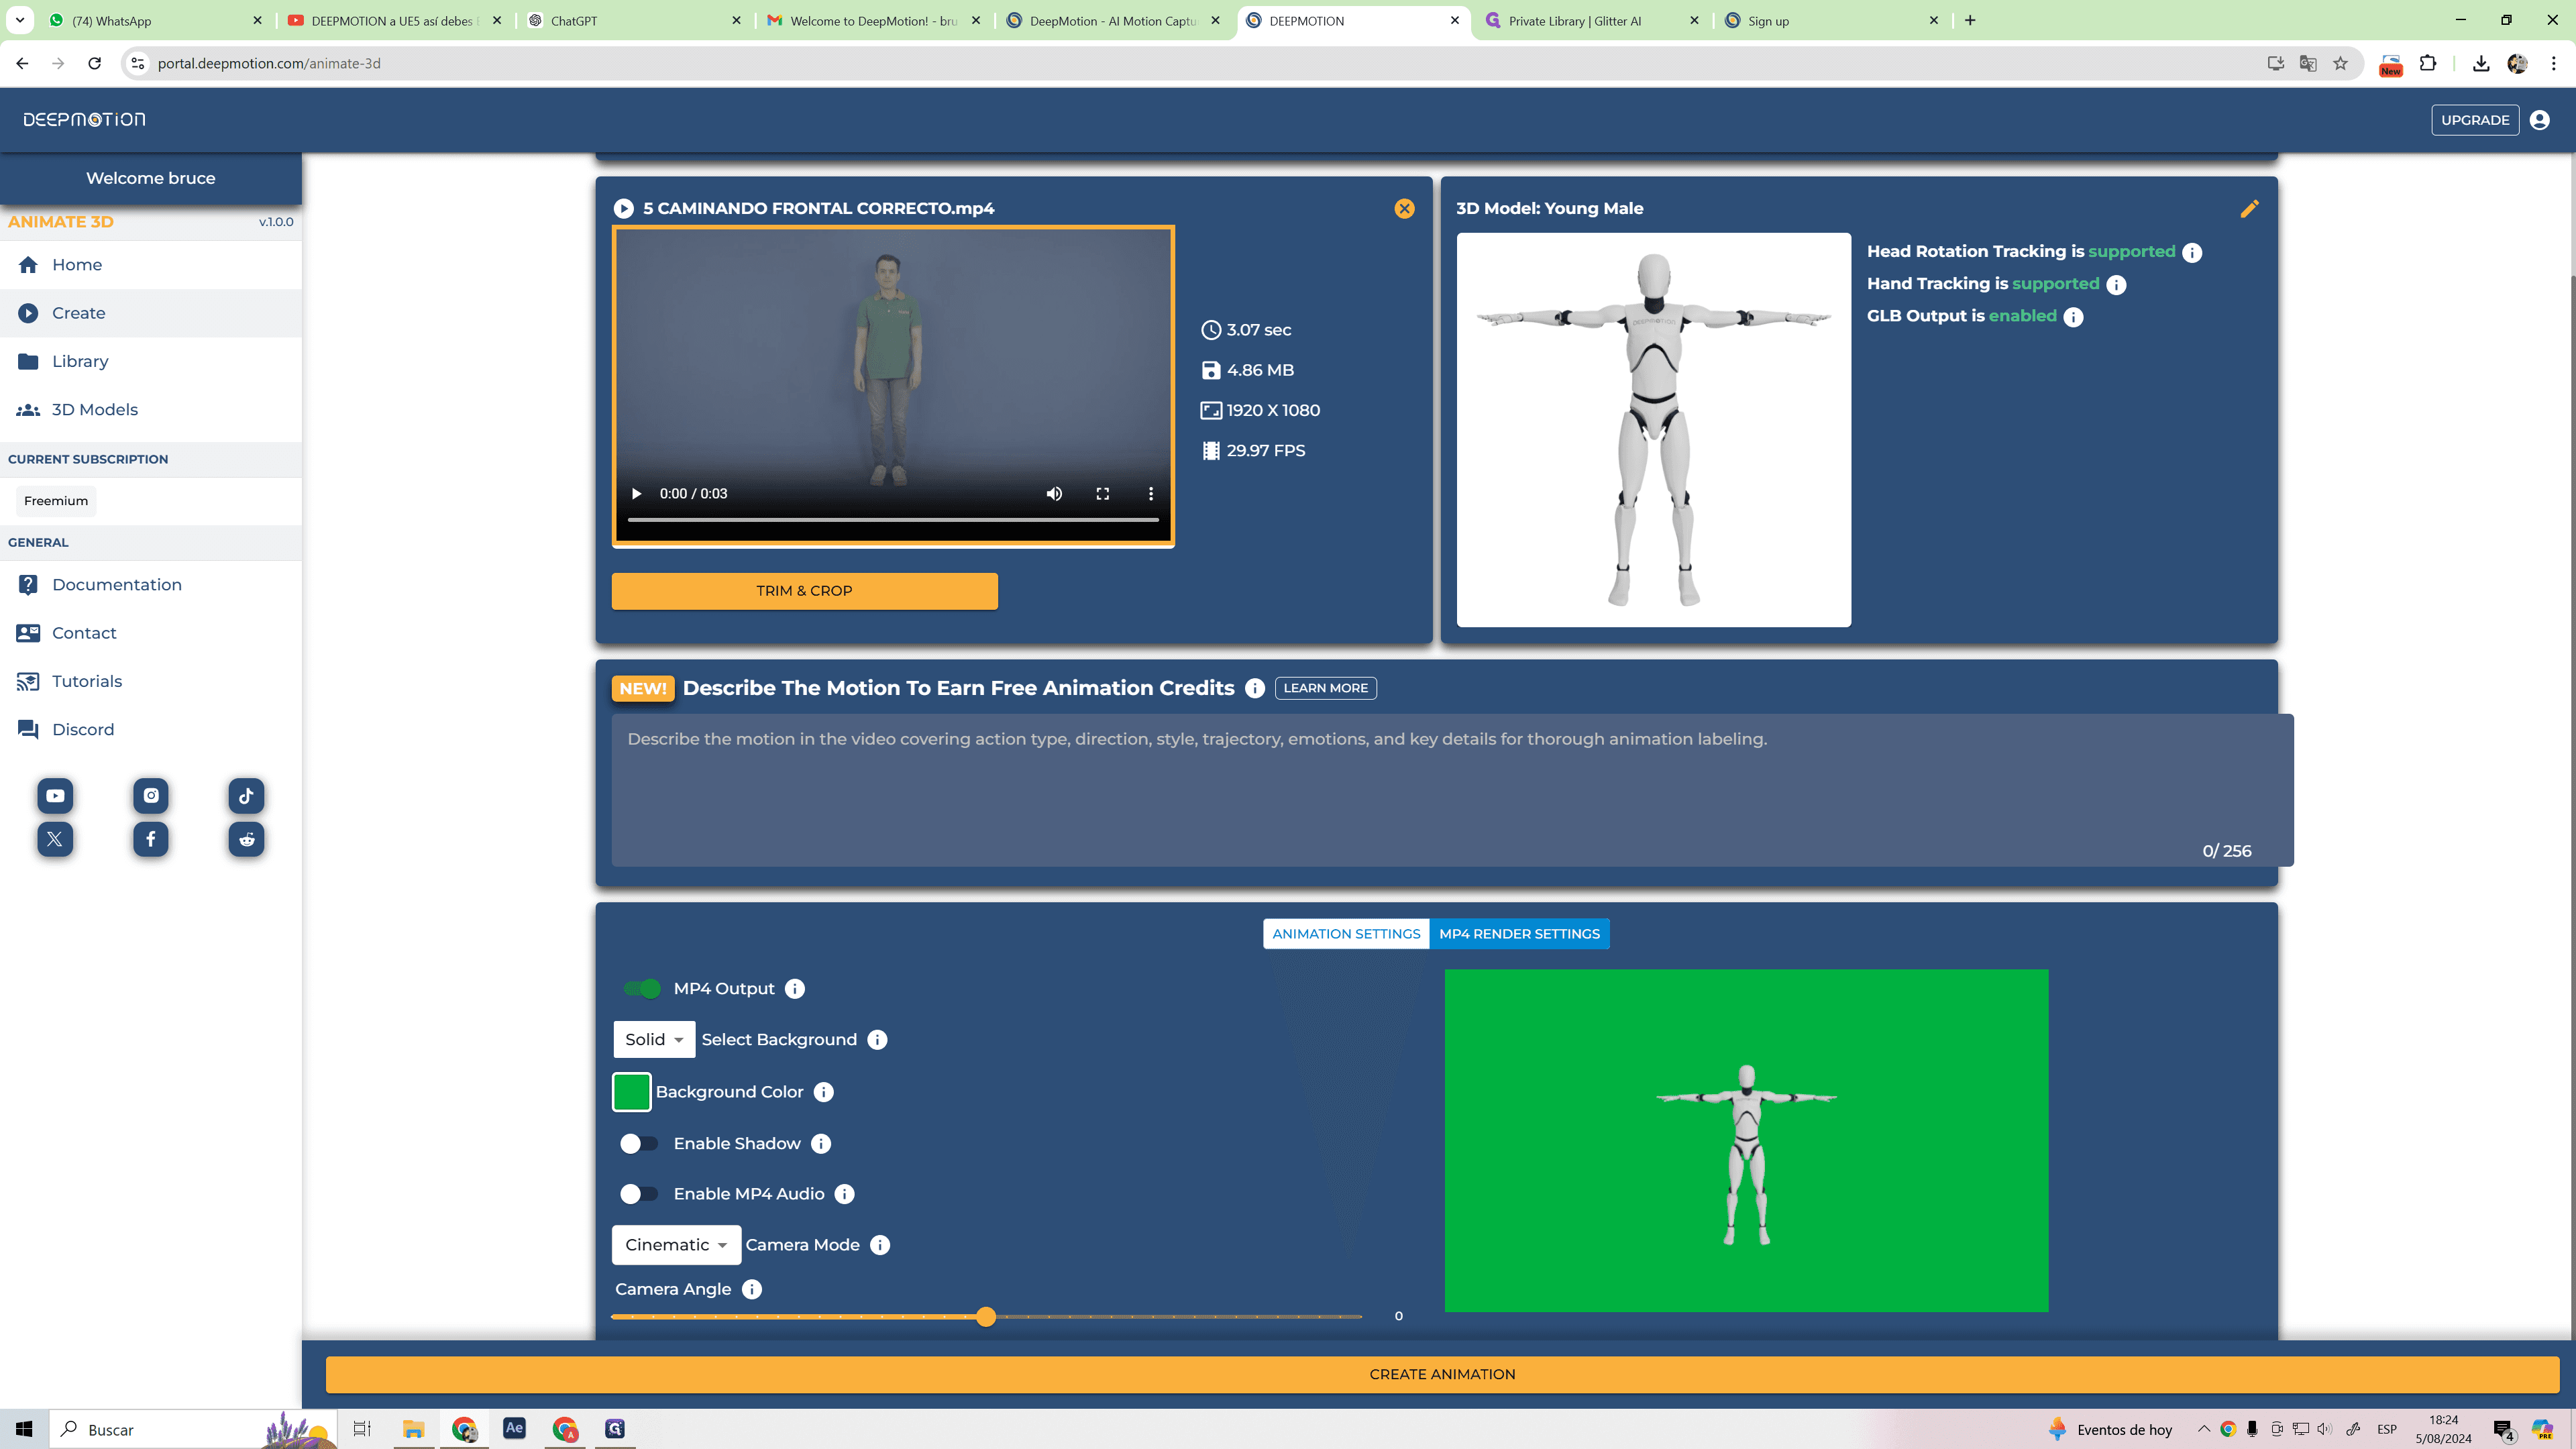Open the browser tab search dropdown
The height and width of the screenshot is (1449, 2576).
tap(20, 20)
